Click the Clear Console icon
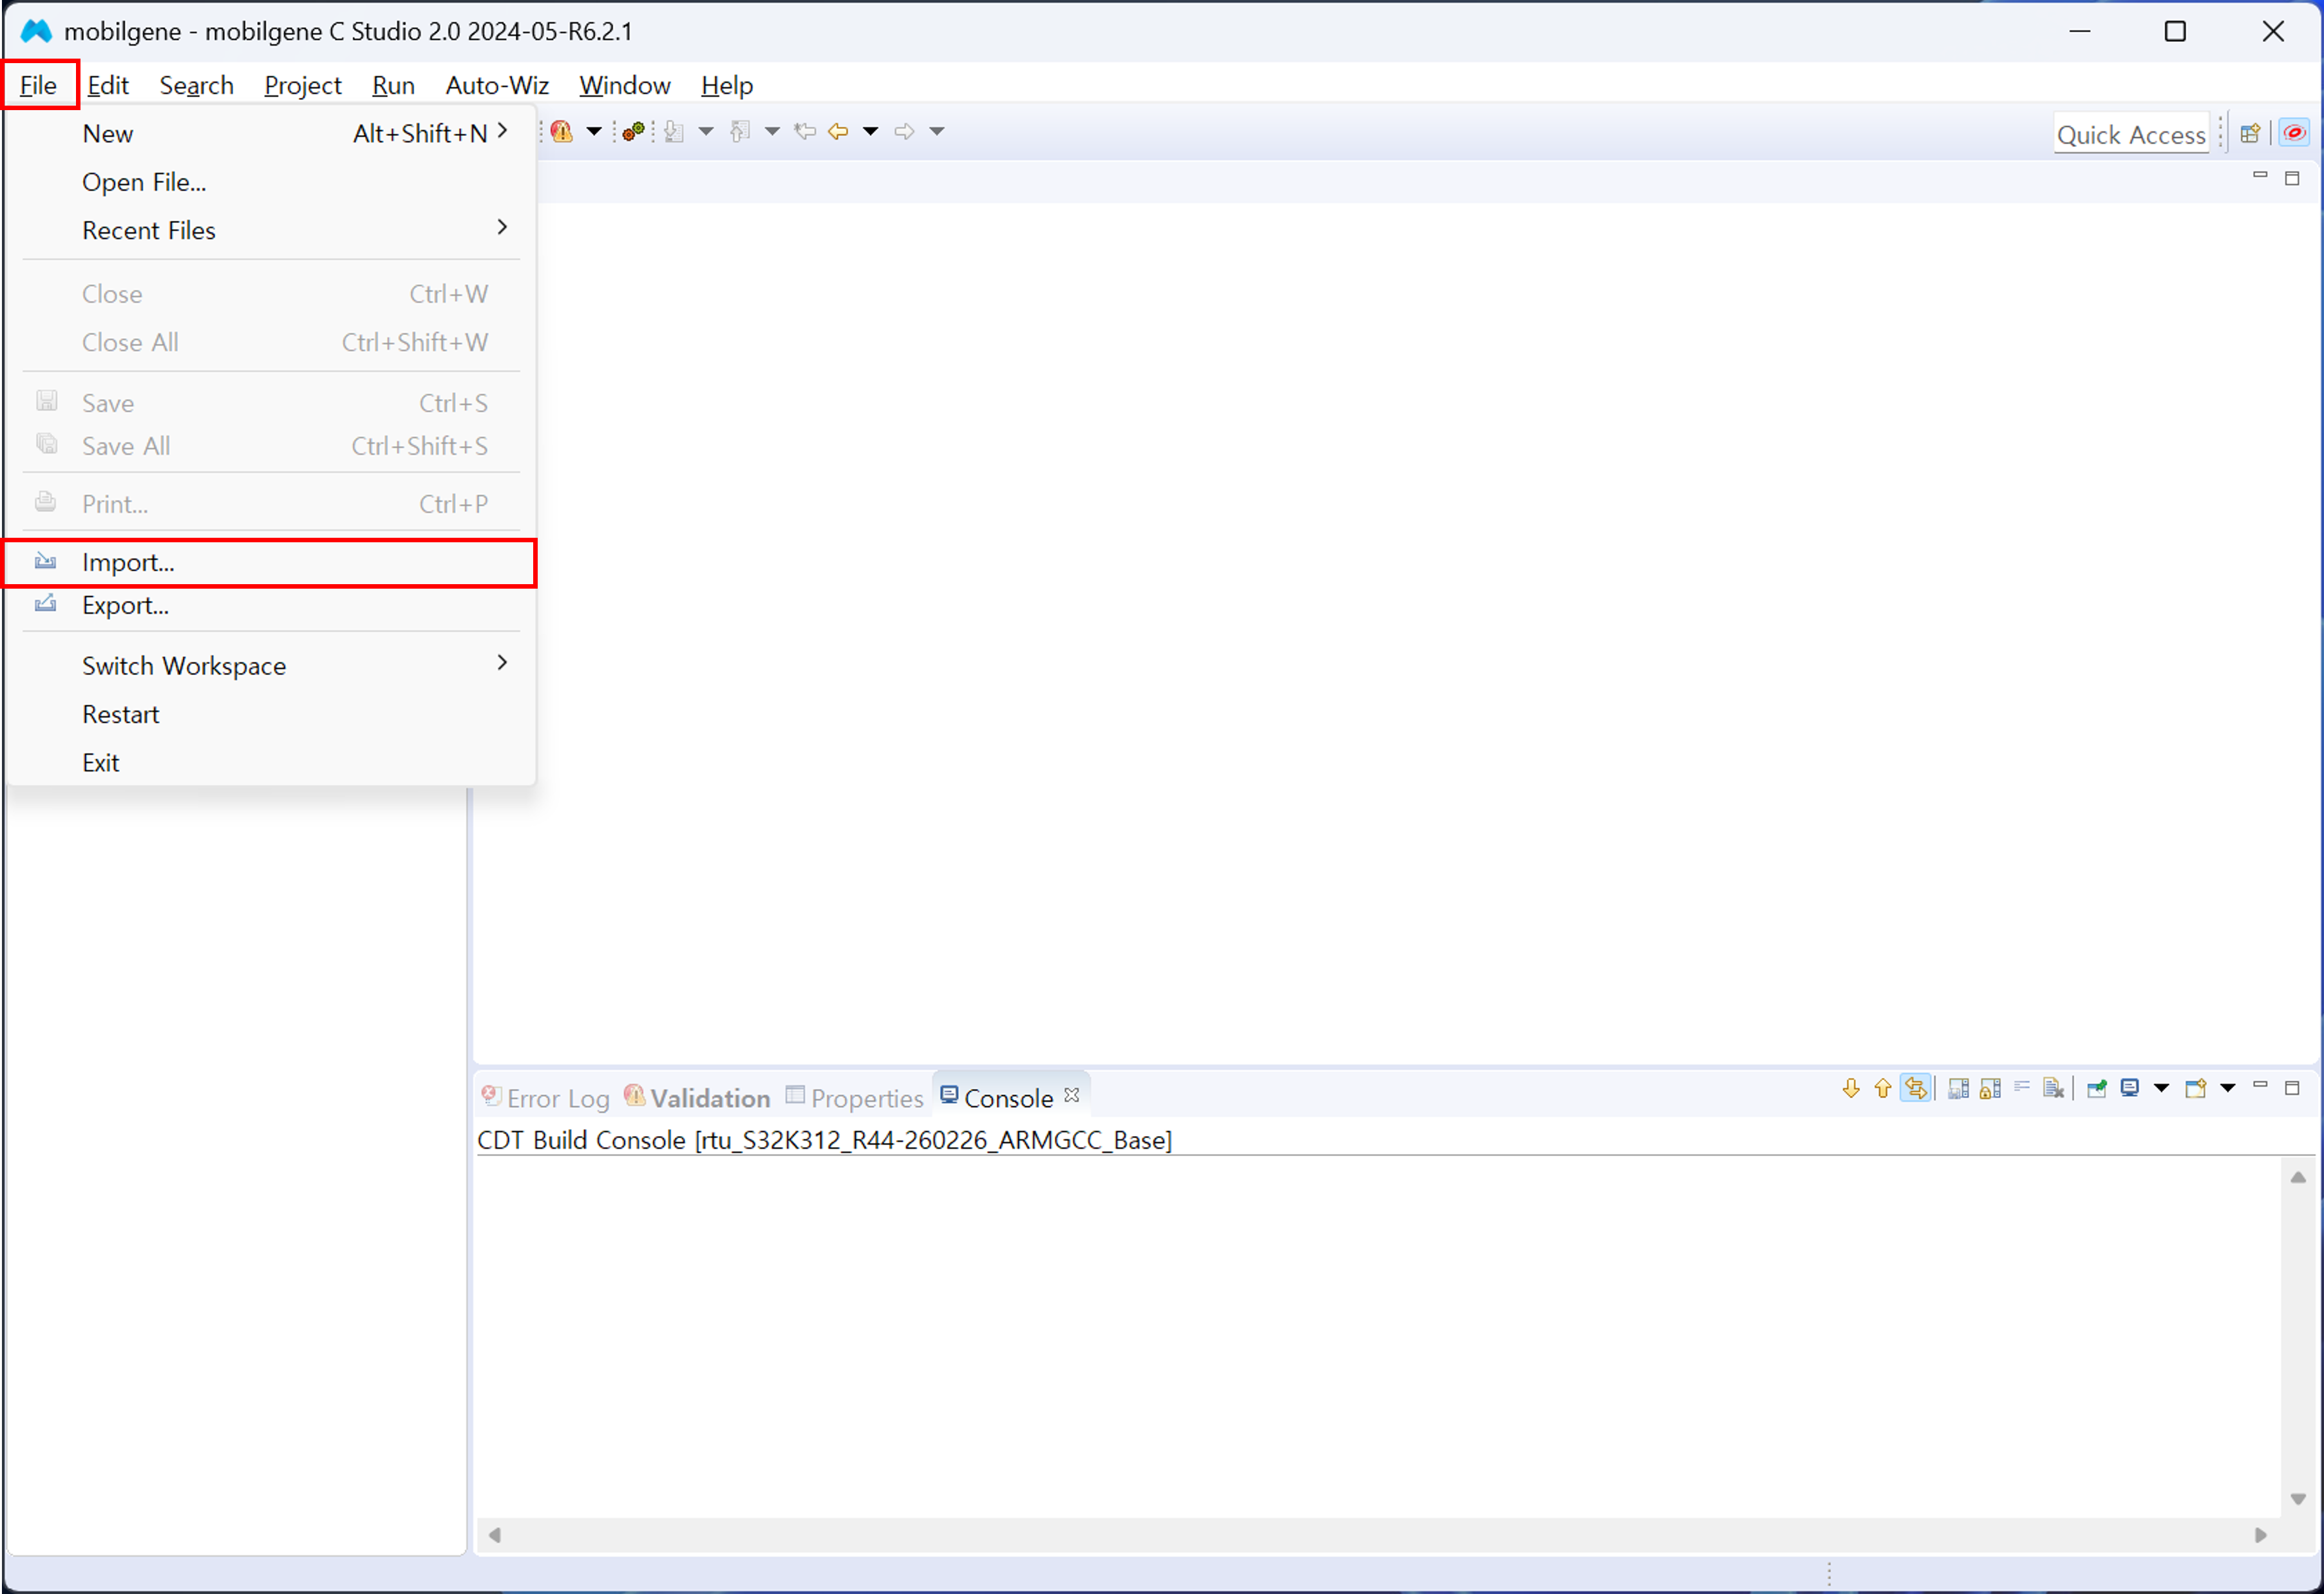 click(2054, 1088)
